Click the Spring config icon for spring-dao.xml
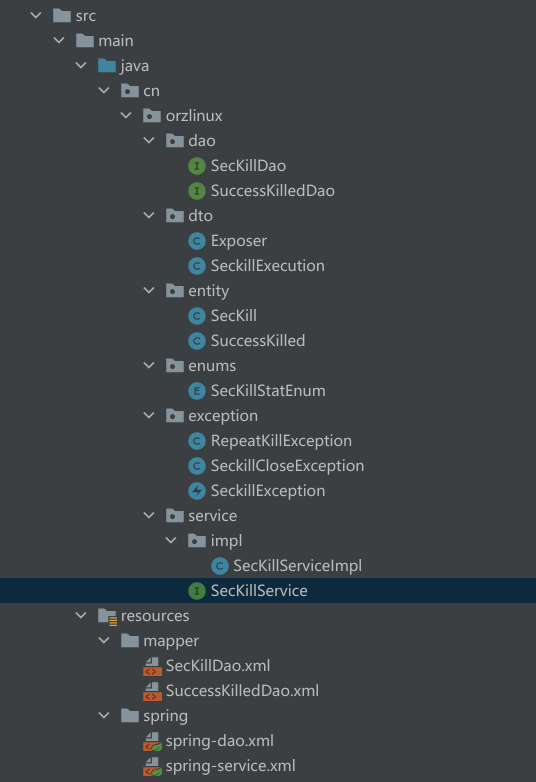 [x=152, y=741]
